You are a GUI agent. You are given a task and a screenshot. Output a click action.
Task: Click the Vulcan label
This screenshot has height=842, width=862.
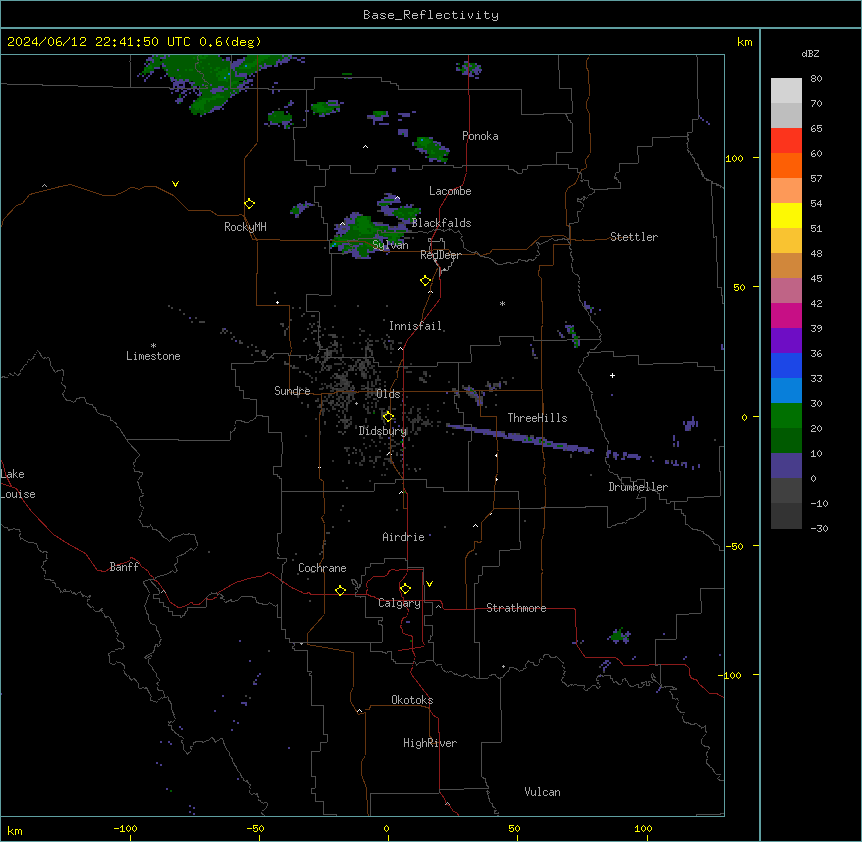(543, 792)
